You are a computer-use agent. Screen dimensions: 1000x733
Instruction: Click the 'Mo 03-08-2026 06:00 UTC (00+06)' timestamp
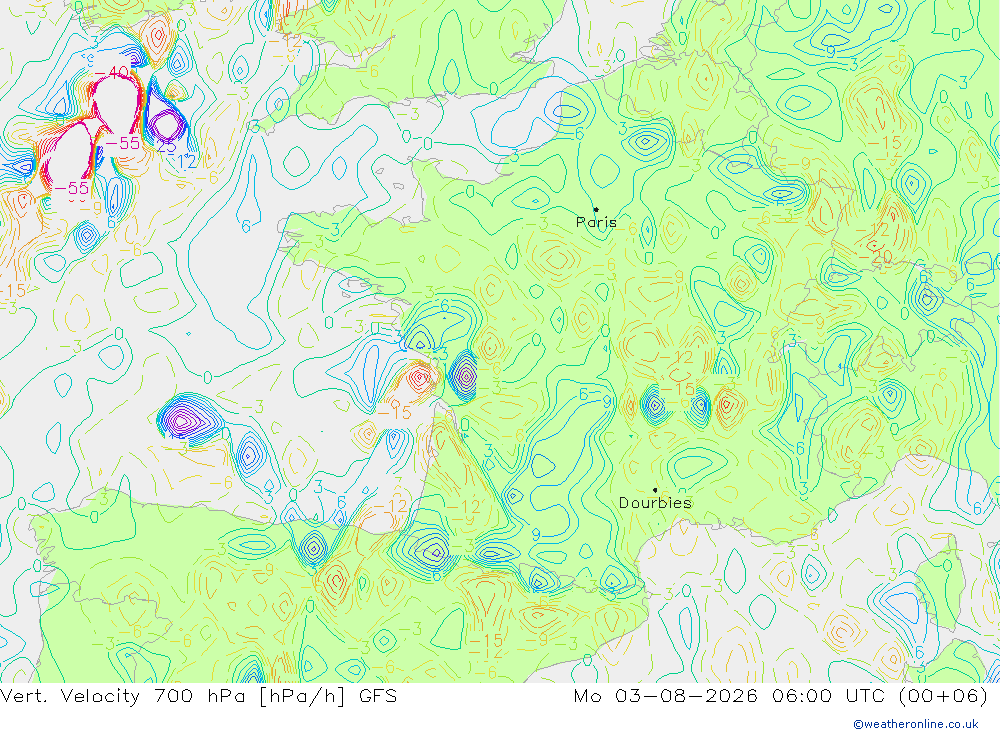tap(781, 696)
